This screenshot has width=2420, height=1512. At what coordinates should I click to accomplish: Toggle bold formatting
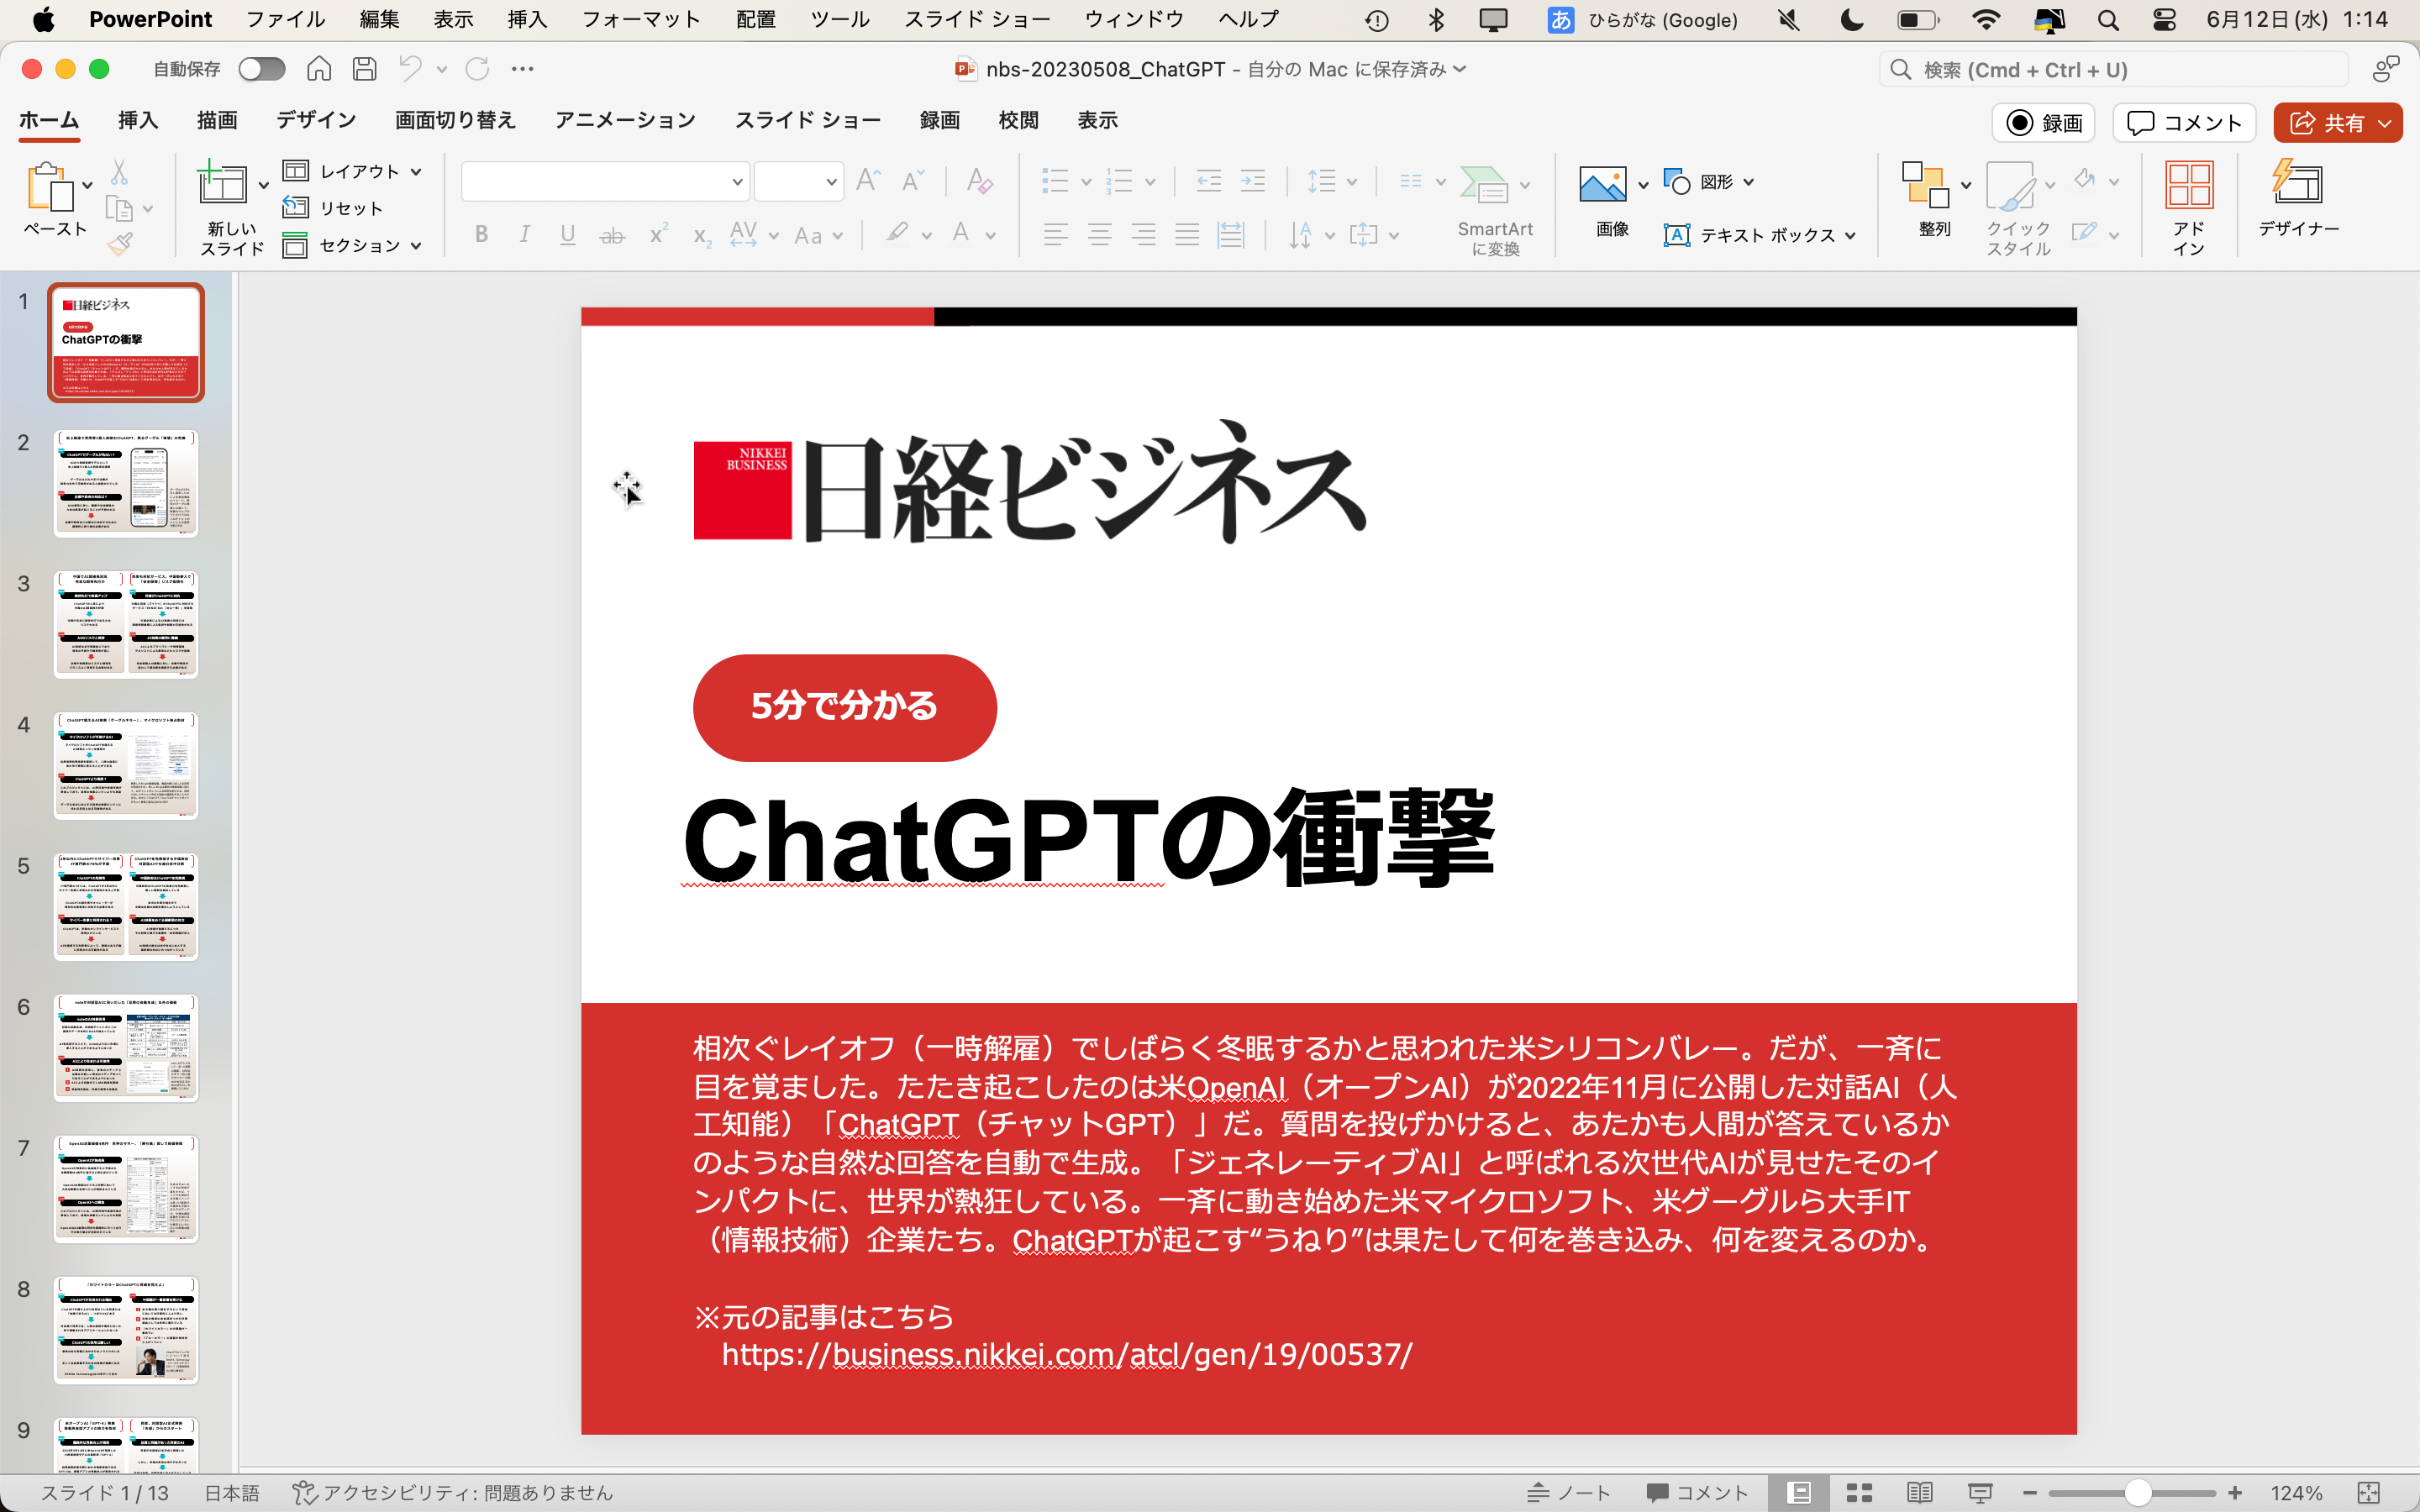tap(482, 234)
